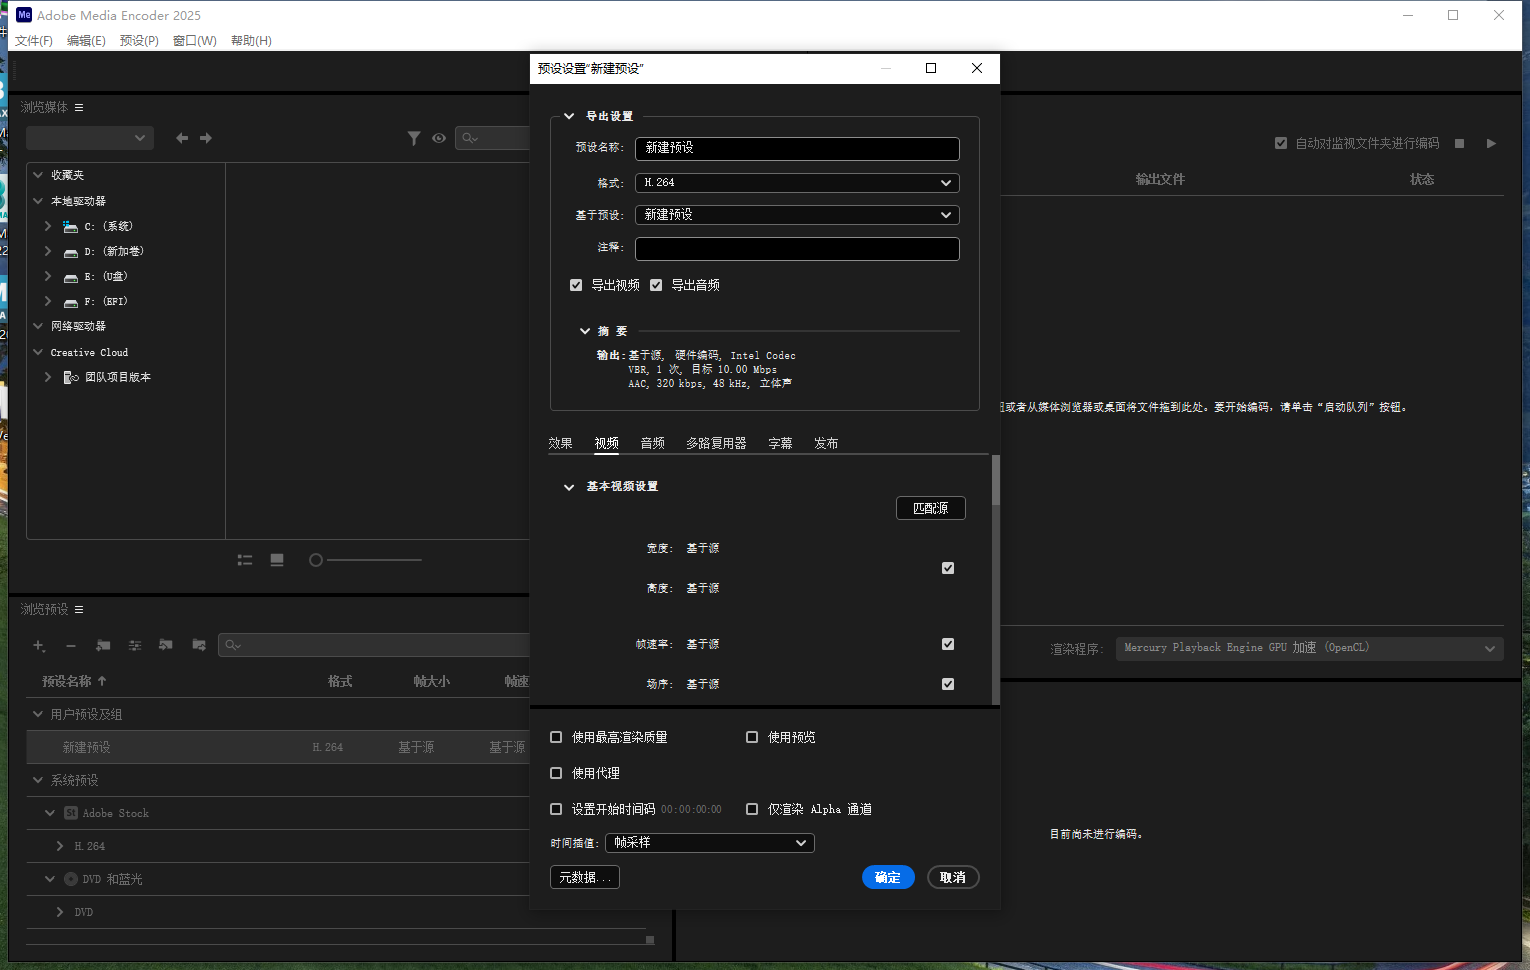
Task: Switch media browser to thumbnail view
Action: click(x=277, y=560)
